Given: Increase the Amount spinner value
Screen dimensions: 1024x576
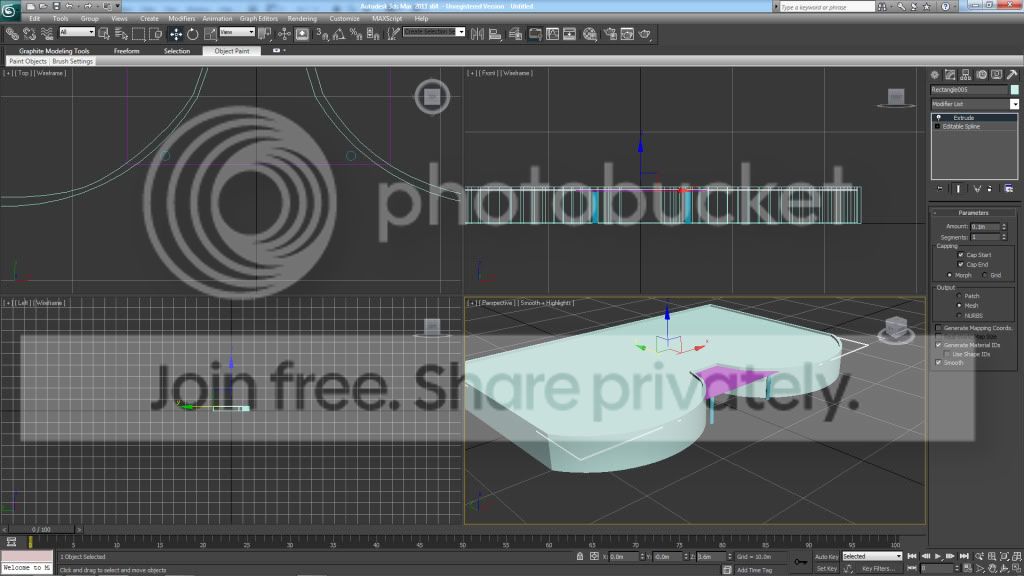Looking at the screenshot, I should point(1004,224).
